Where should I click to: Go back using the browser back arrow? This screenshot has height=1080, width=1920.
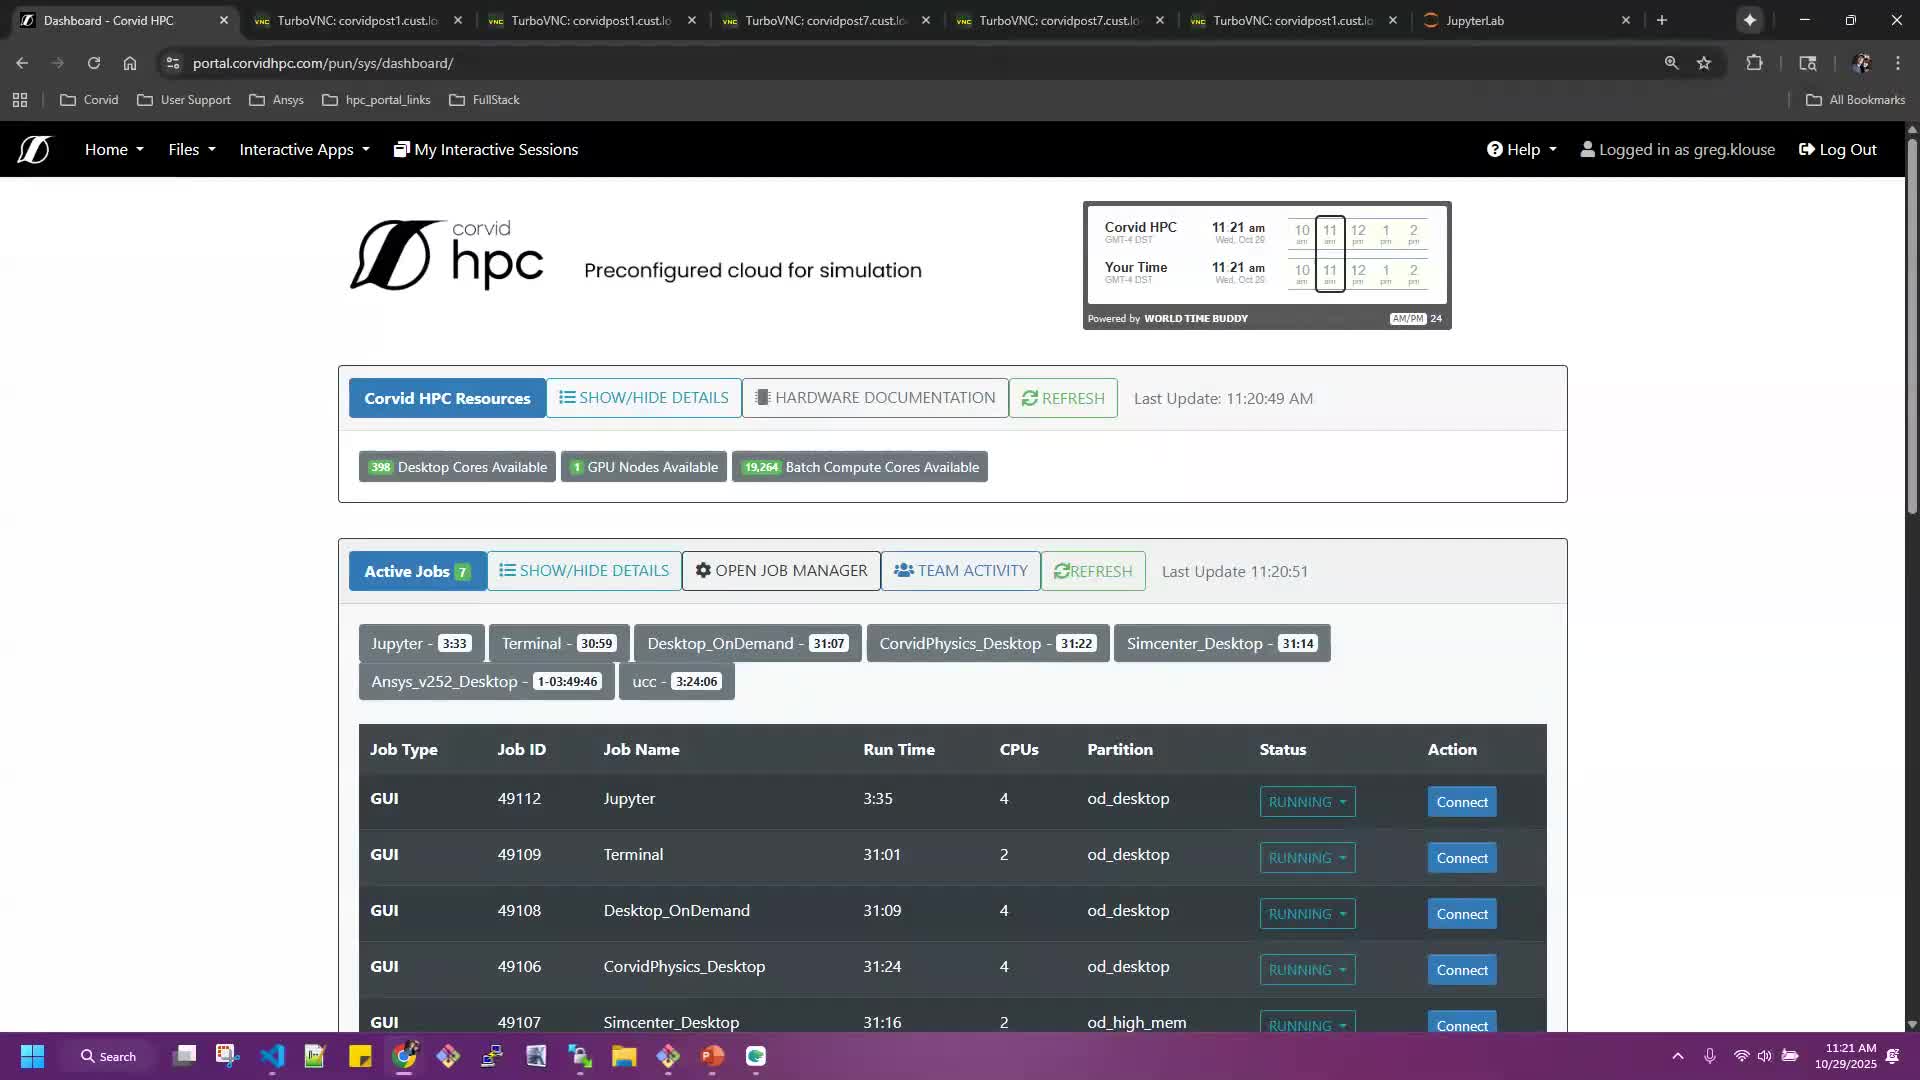pos(22,63)
